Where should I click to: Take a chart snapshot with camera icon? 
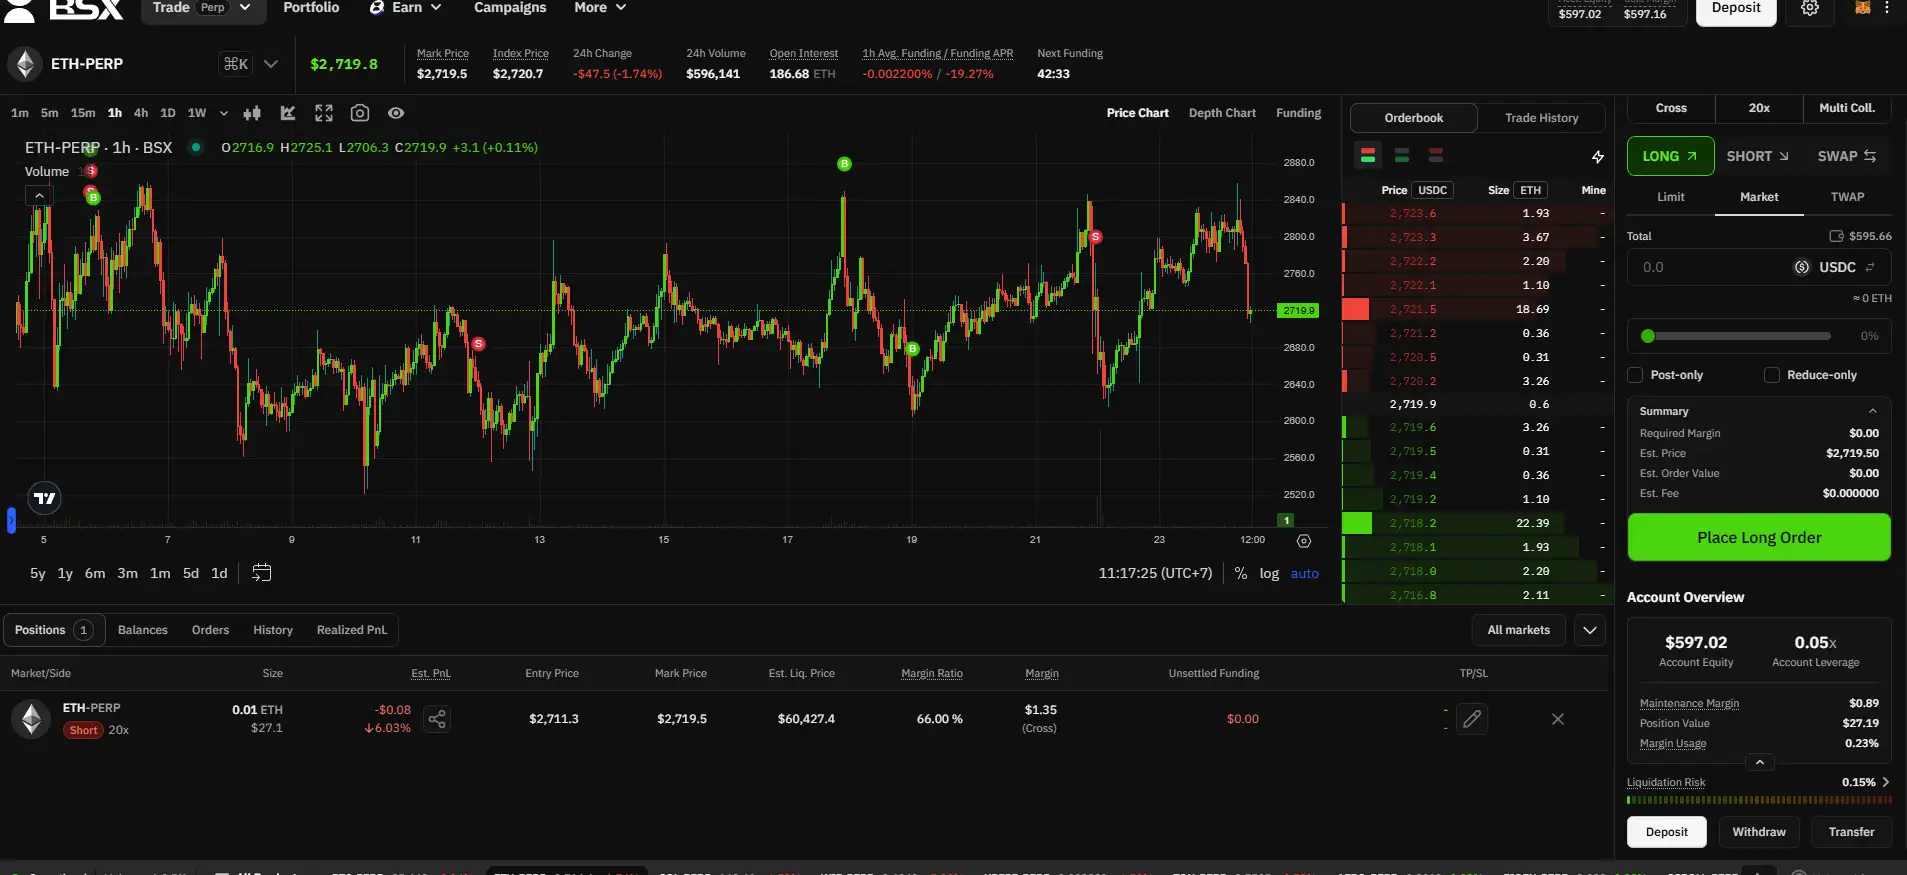click(x=360, y=113)
